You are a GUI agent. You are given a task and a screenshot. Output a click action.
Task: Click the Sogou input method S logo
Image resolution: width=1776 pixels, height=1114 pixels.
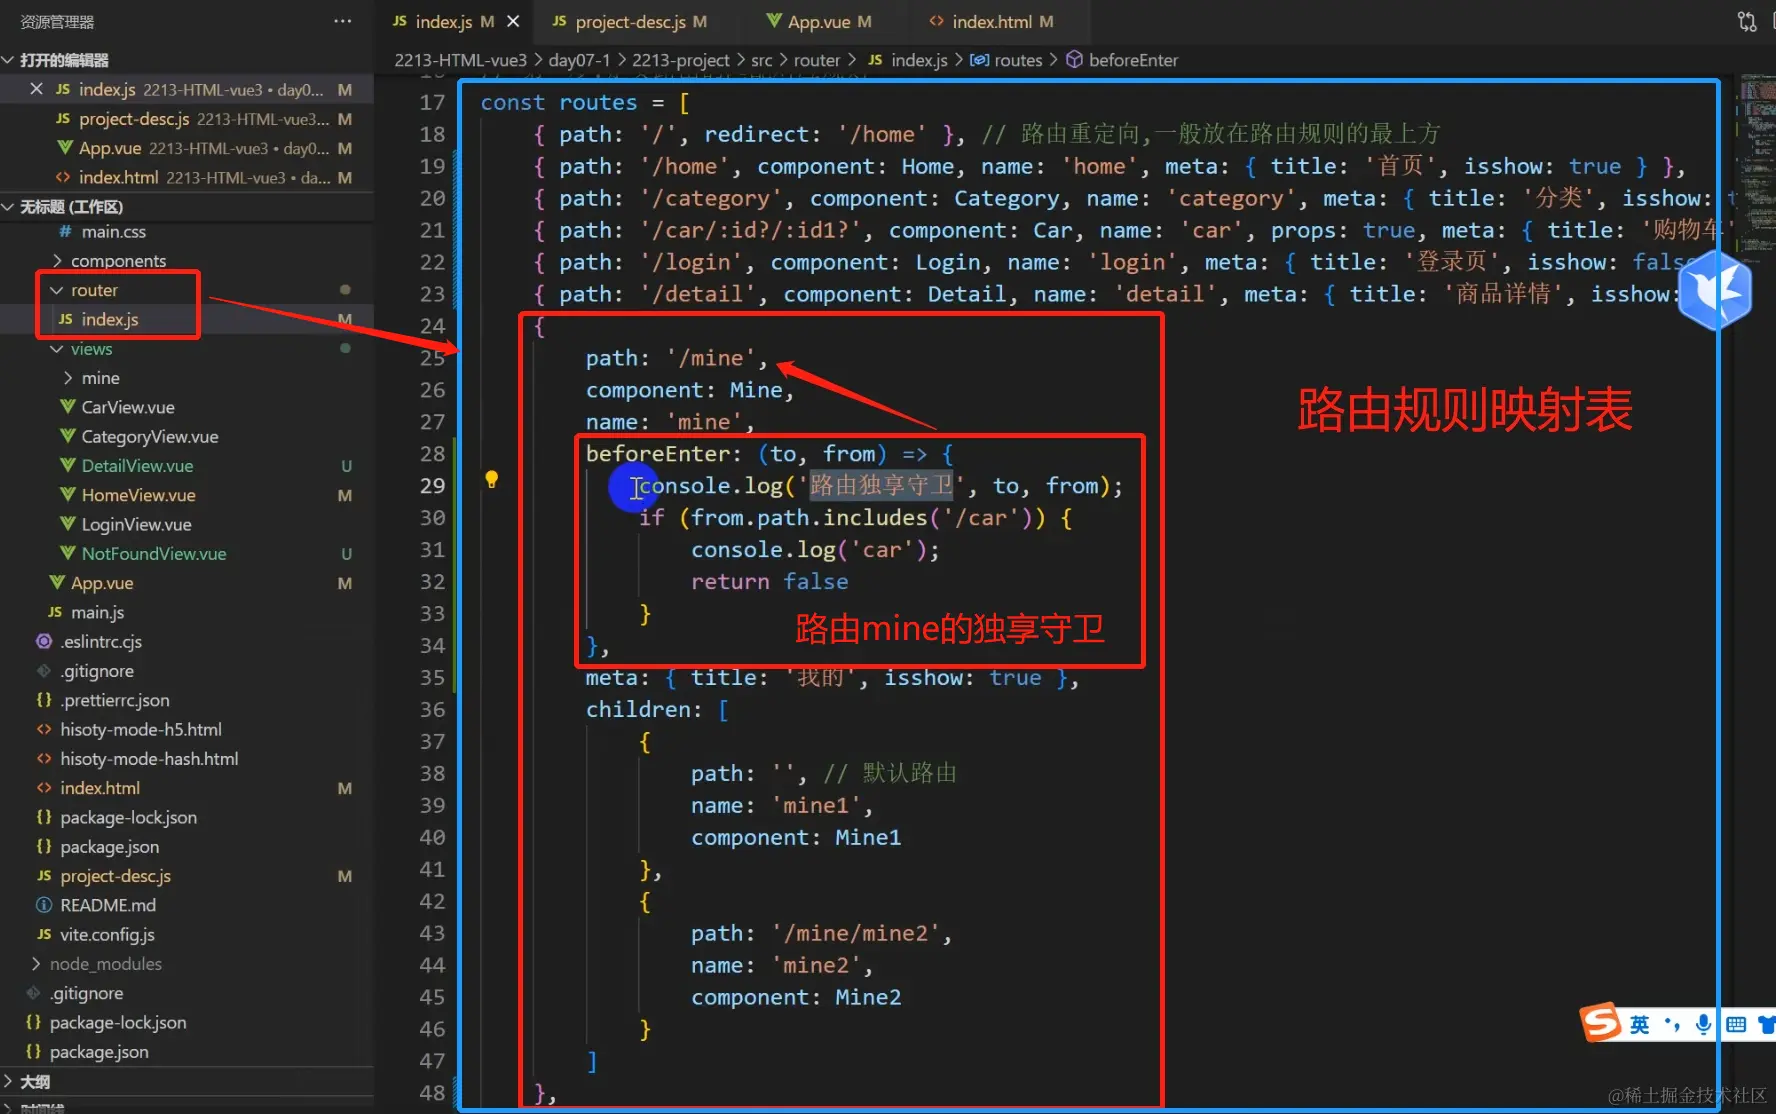pos(1599,1022)
